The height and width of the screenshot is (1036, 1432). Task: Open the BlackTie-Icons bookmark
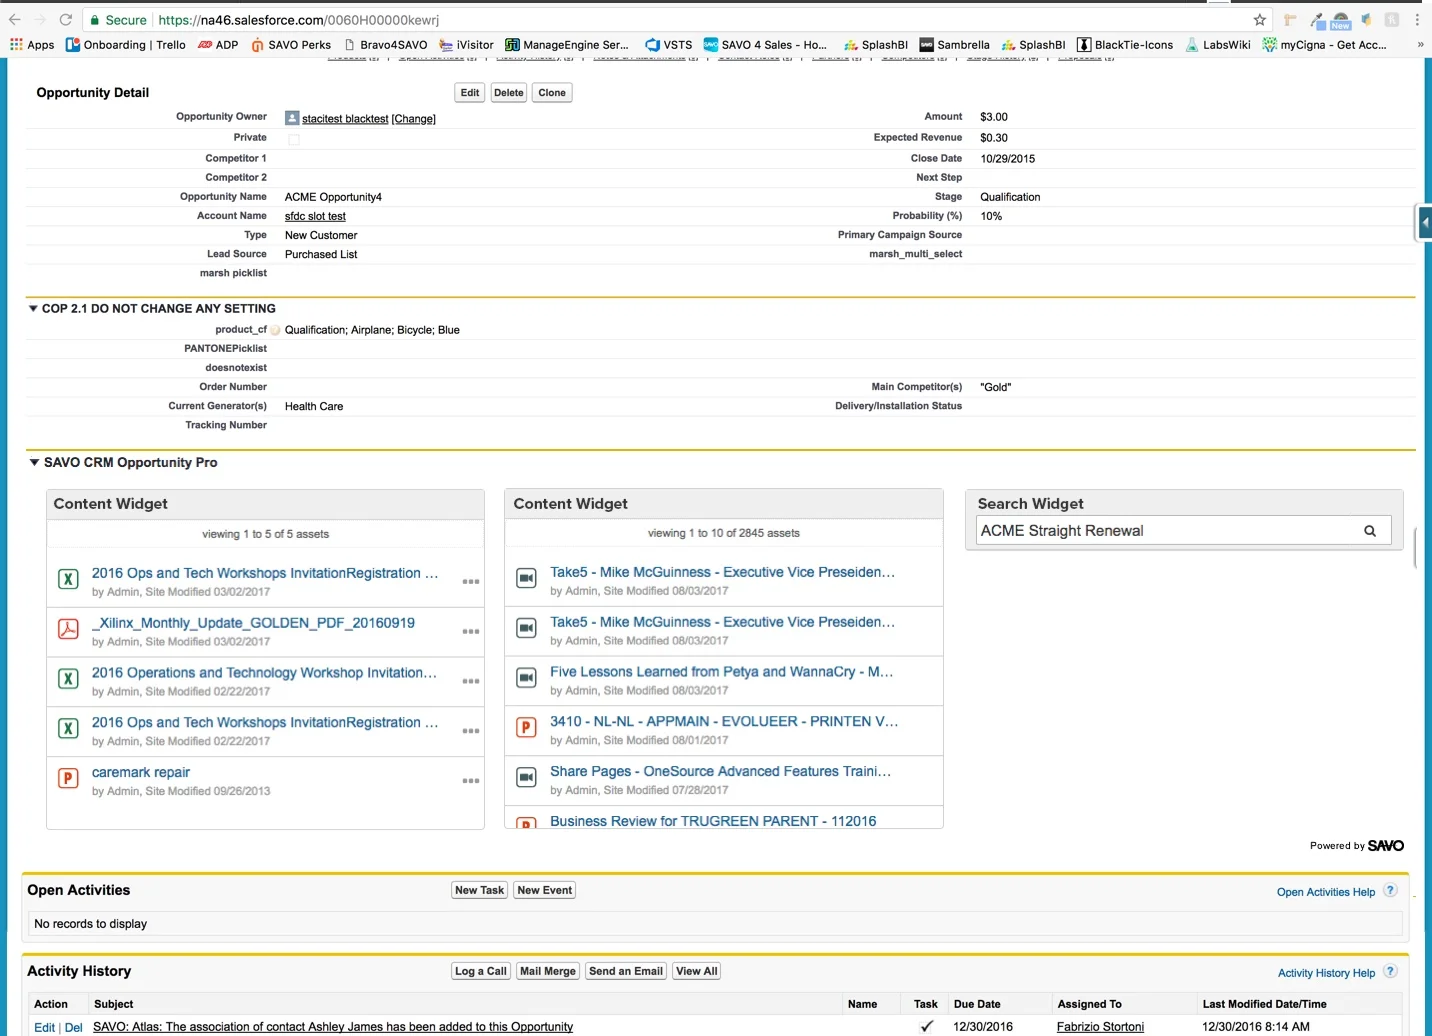[x=1125, y=45]
